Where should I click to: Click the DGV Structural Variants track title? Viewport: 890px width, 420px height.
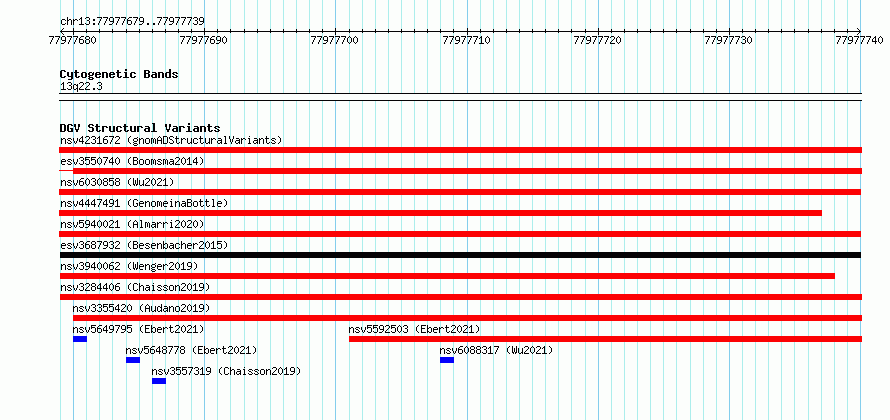(140, 128)
